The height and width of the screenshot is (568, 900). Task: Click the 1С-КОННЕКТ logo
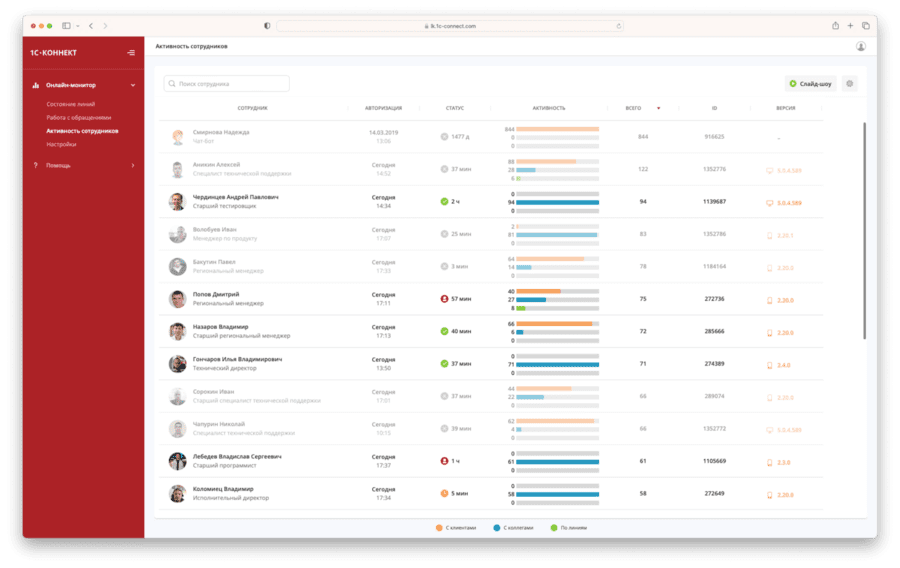pos(53,53)
